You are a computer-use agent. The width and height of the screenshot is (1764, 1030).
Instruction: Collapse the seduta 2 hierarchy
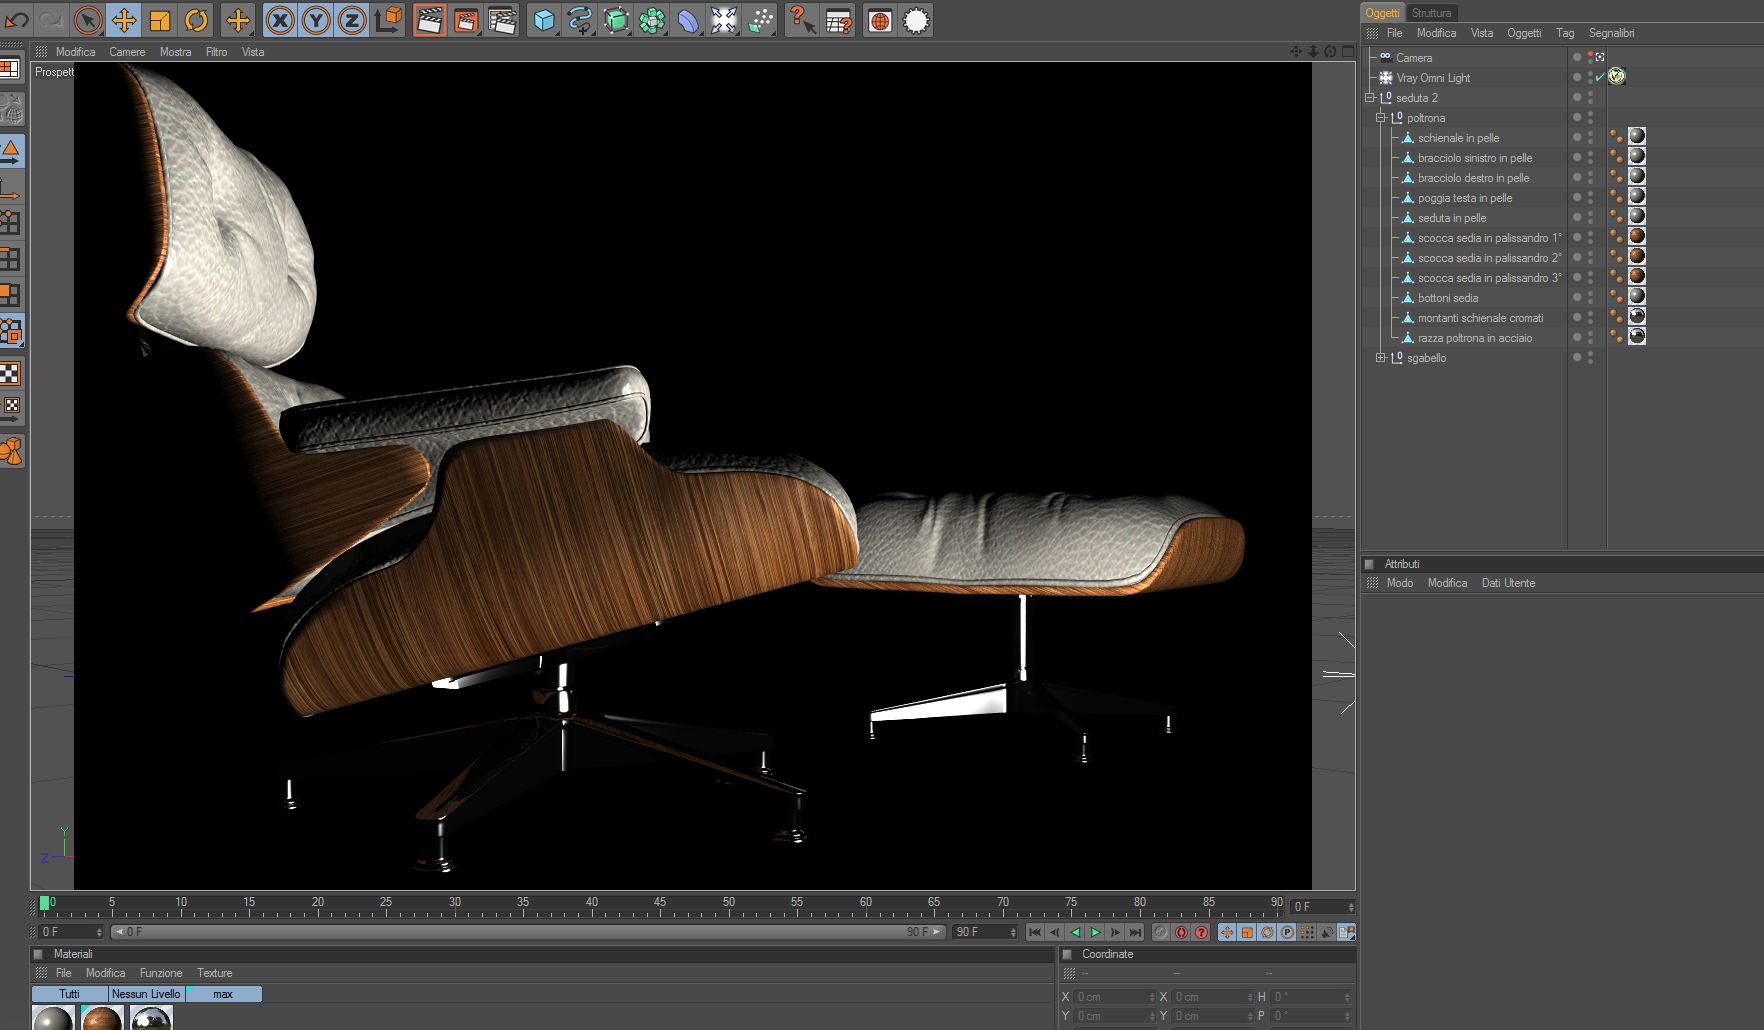point(1370,98)
